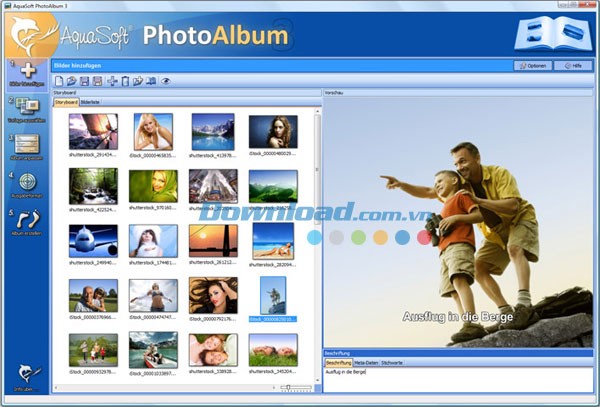Click the Save As second floppy icon
The height and width of the screenshot is (407, 600).
coord(98,81)
